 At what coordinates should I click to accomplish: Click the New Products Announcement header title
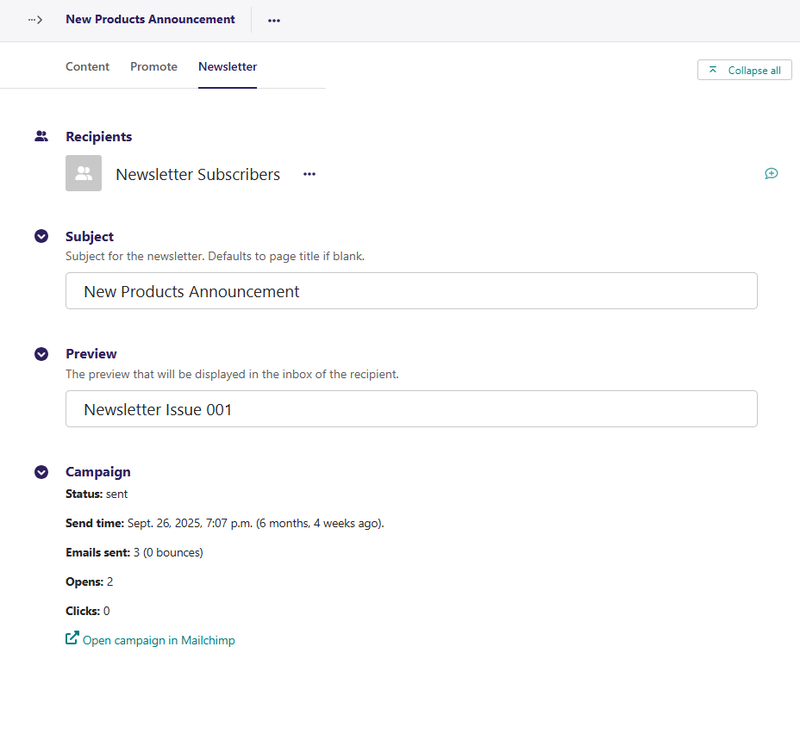[x=150, y=19]
